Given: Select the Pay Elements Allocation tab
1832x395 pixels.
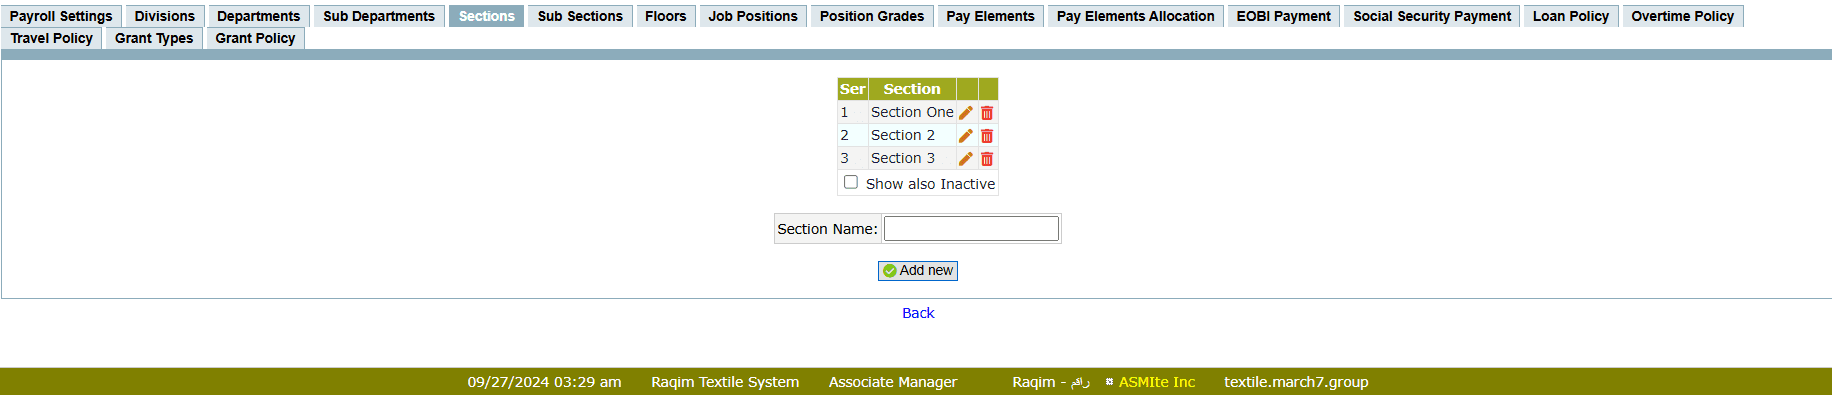Looking at the screenshot, I should [x=1136, y=16].
